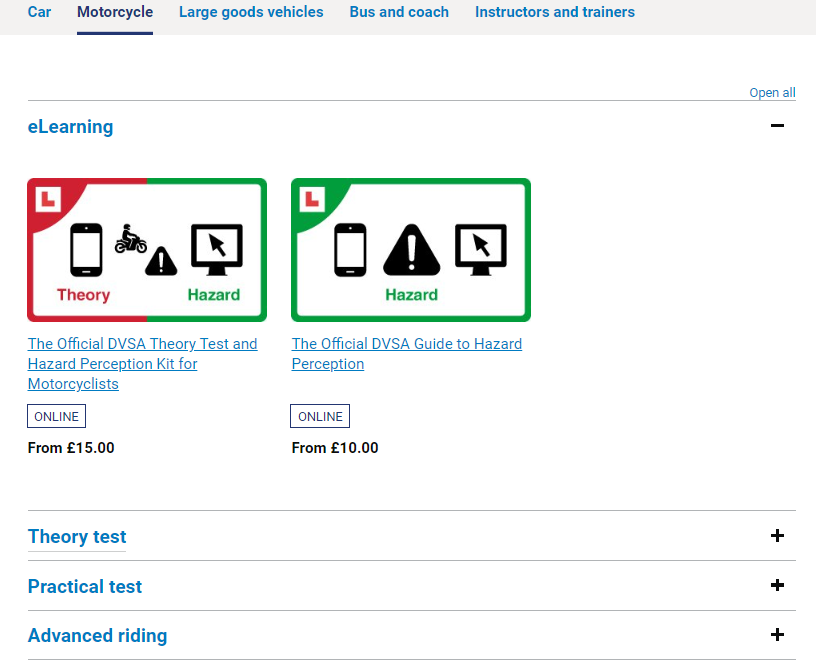Click the green Hazard label on the Theory kit card

tap(214, 295)
